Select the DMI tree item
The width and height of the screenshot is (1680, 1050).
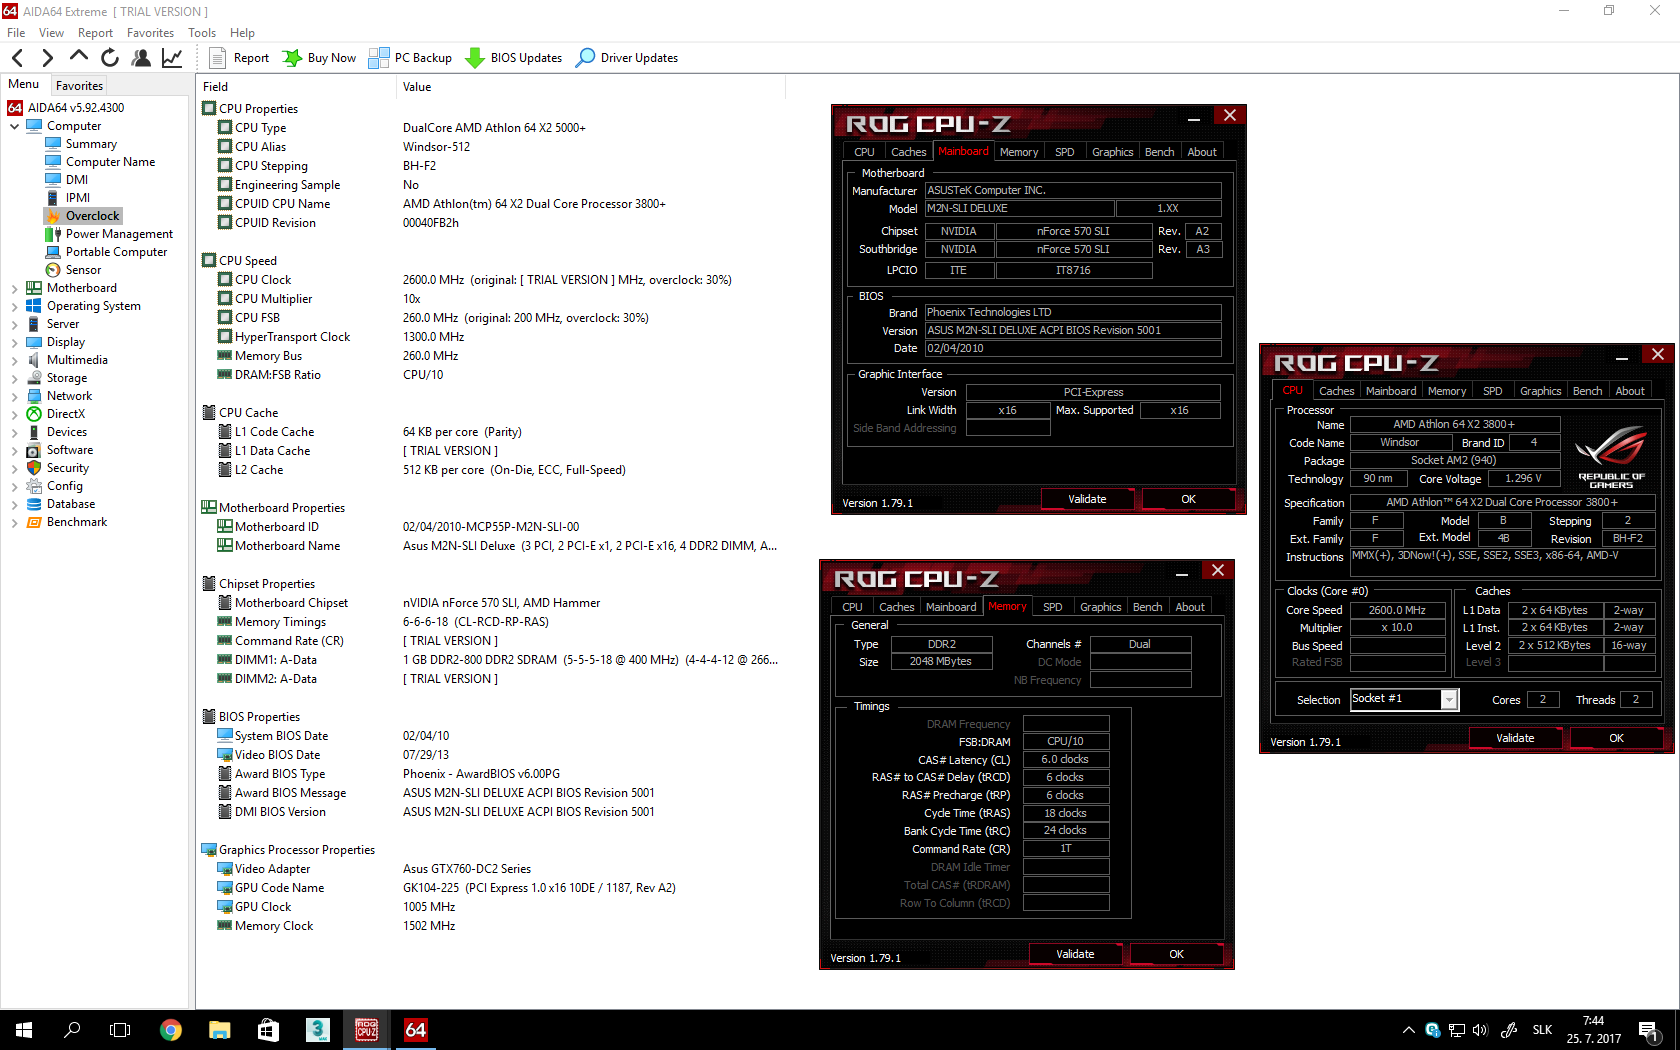[x=77, y=180]
